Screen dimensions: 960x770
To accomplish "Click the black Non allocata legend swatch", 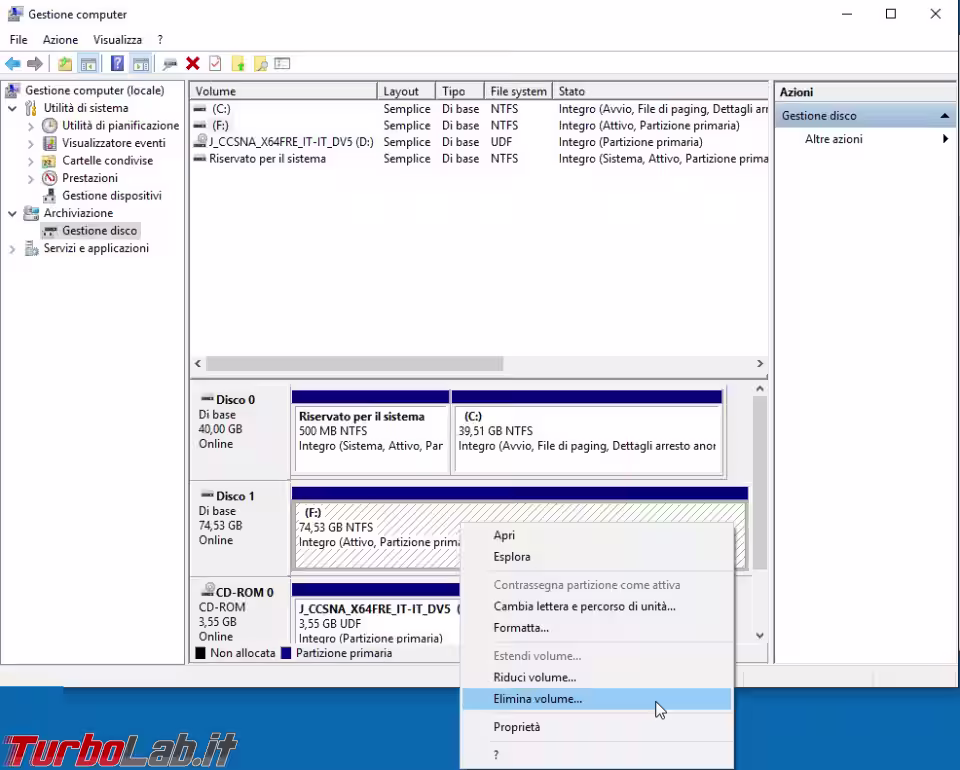I will 200,653.
